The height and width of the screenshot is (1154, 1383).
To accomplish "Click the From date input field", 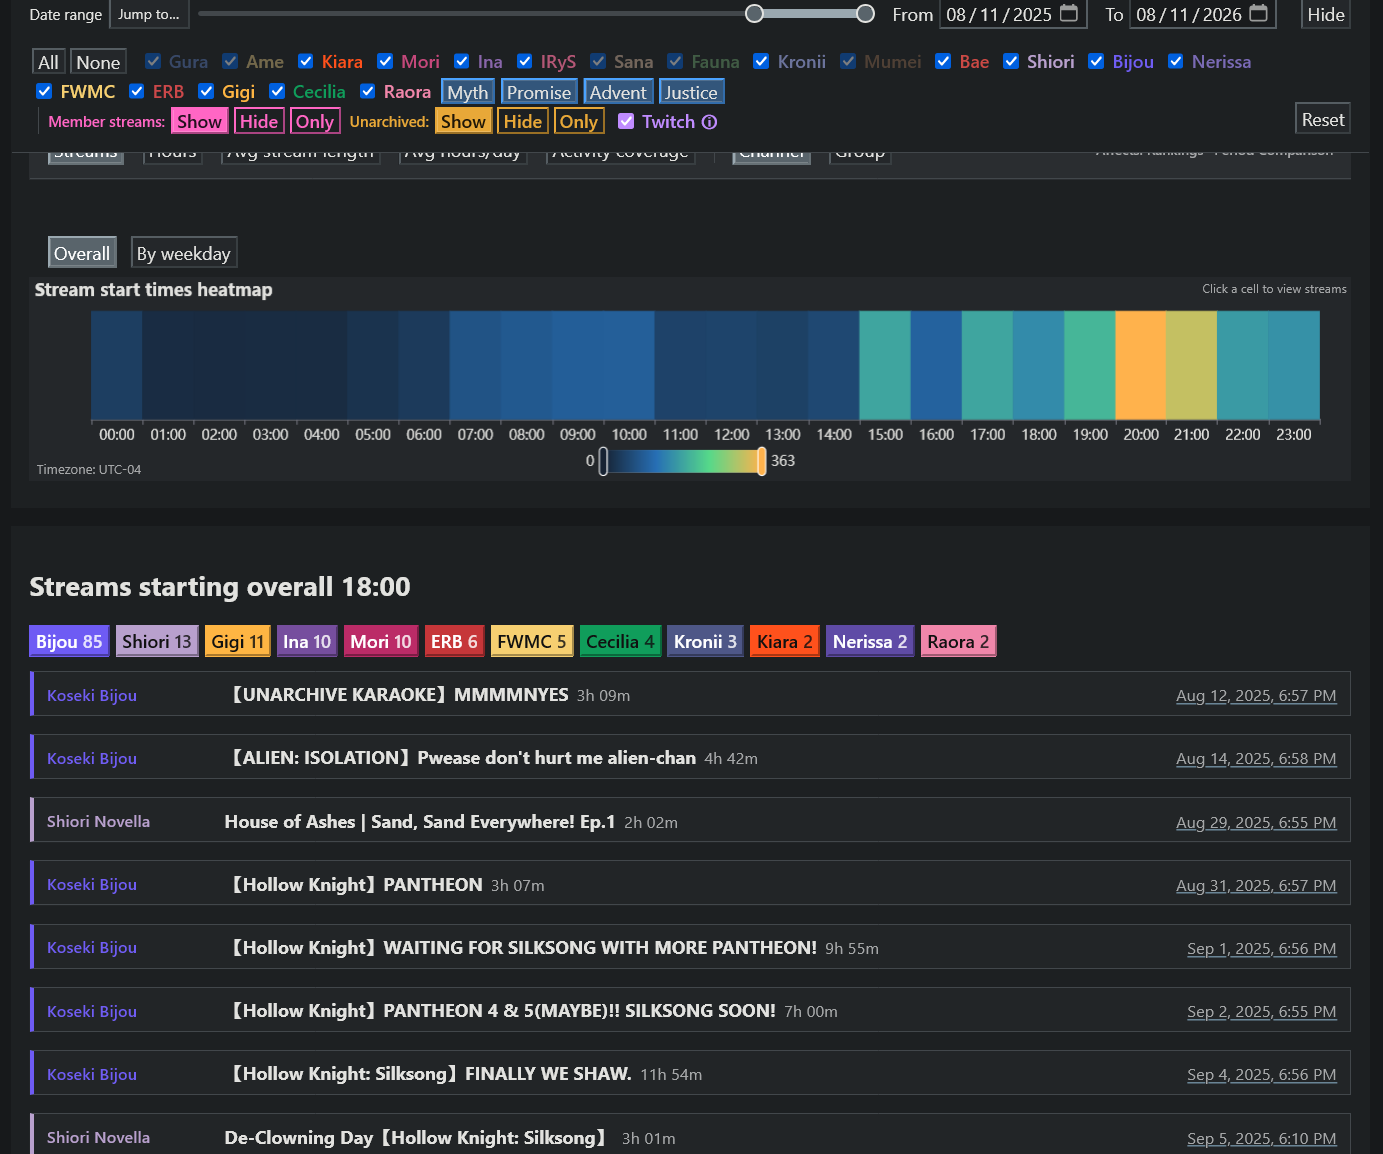I will (1013, 14).
